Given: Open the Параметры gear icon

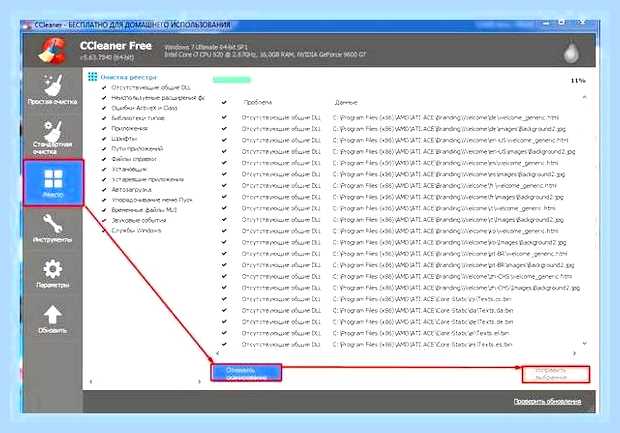Looking at the screenshot, I should pos(53,269).
